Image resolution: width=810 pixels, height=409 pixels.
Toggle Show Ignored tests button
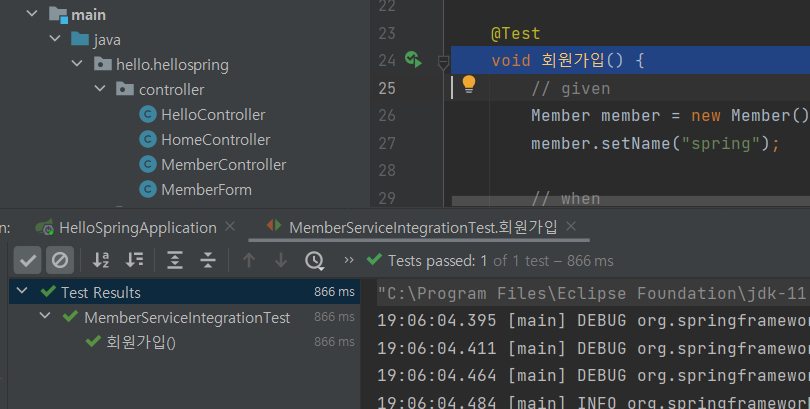click(x=60, y=260)
